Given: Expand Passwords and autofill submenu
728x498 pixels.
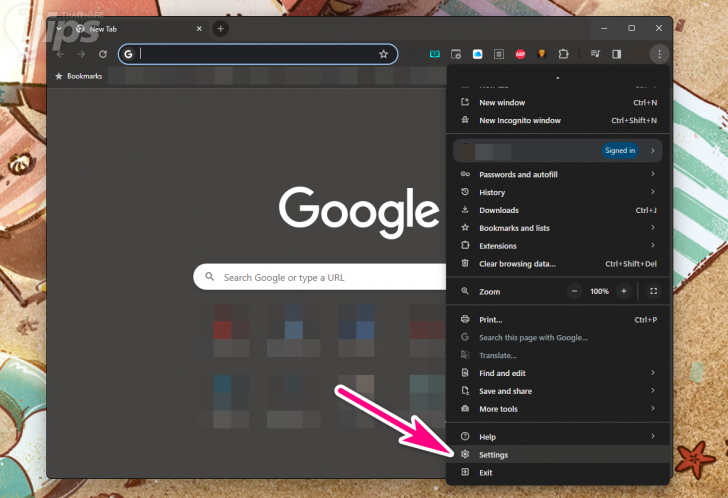Looking at the screenshot, I should click(x=559, y=174).
